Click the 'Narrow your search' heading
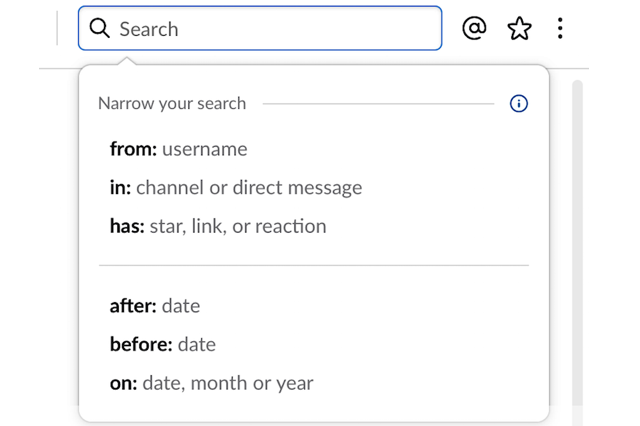The width and height of the screenshot is (640, 426). click(172, 104)
